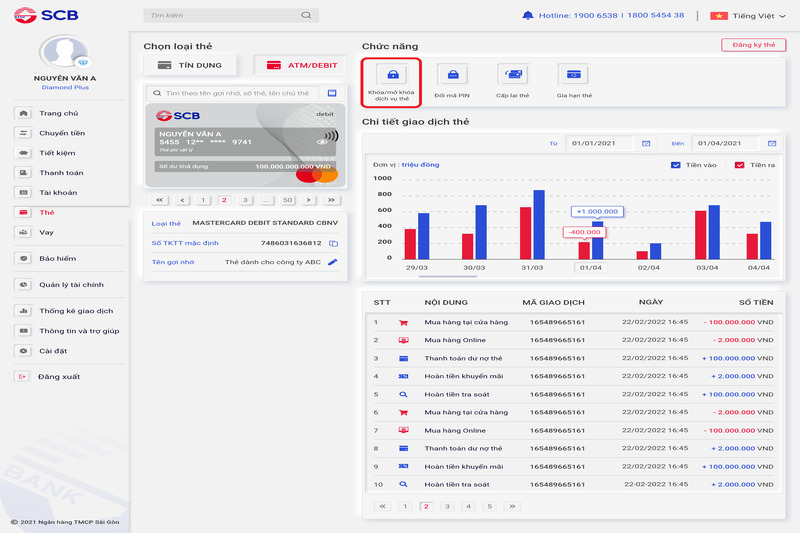
Task: Open the Gia hạn thẻ function
Action: pos(574,82)
